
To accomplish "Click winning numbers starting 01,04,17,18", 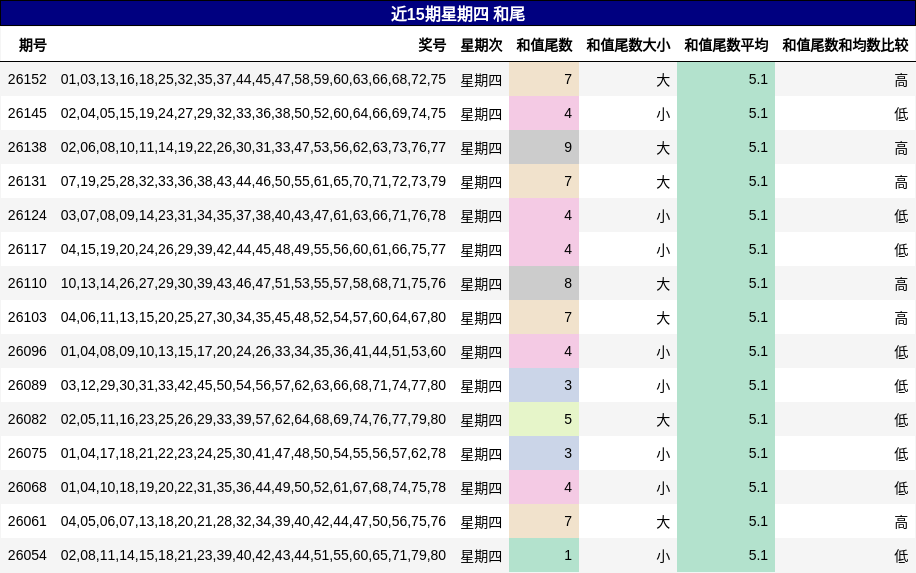I will coord(253,453).
